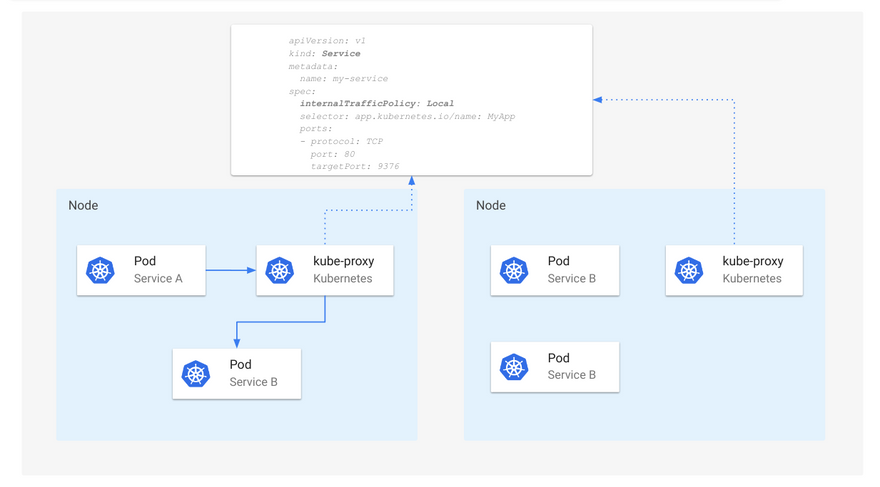Click the icon of the kube-proxy in the node without Service A
This screenshot has height=487, width=880.
point(689,270)
